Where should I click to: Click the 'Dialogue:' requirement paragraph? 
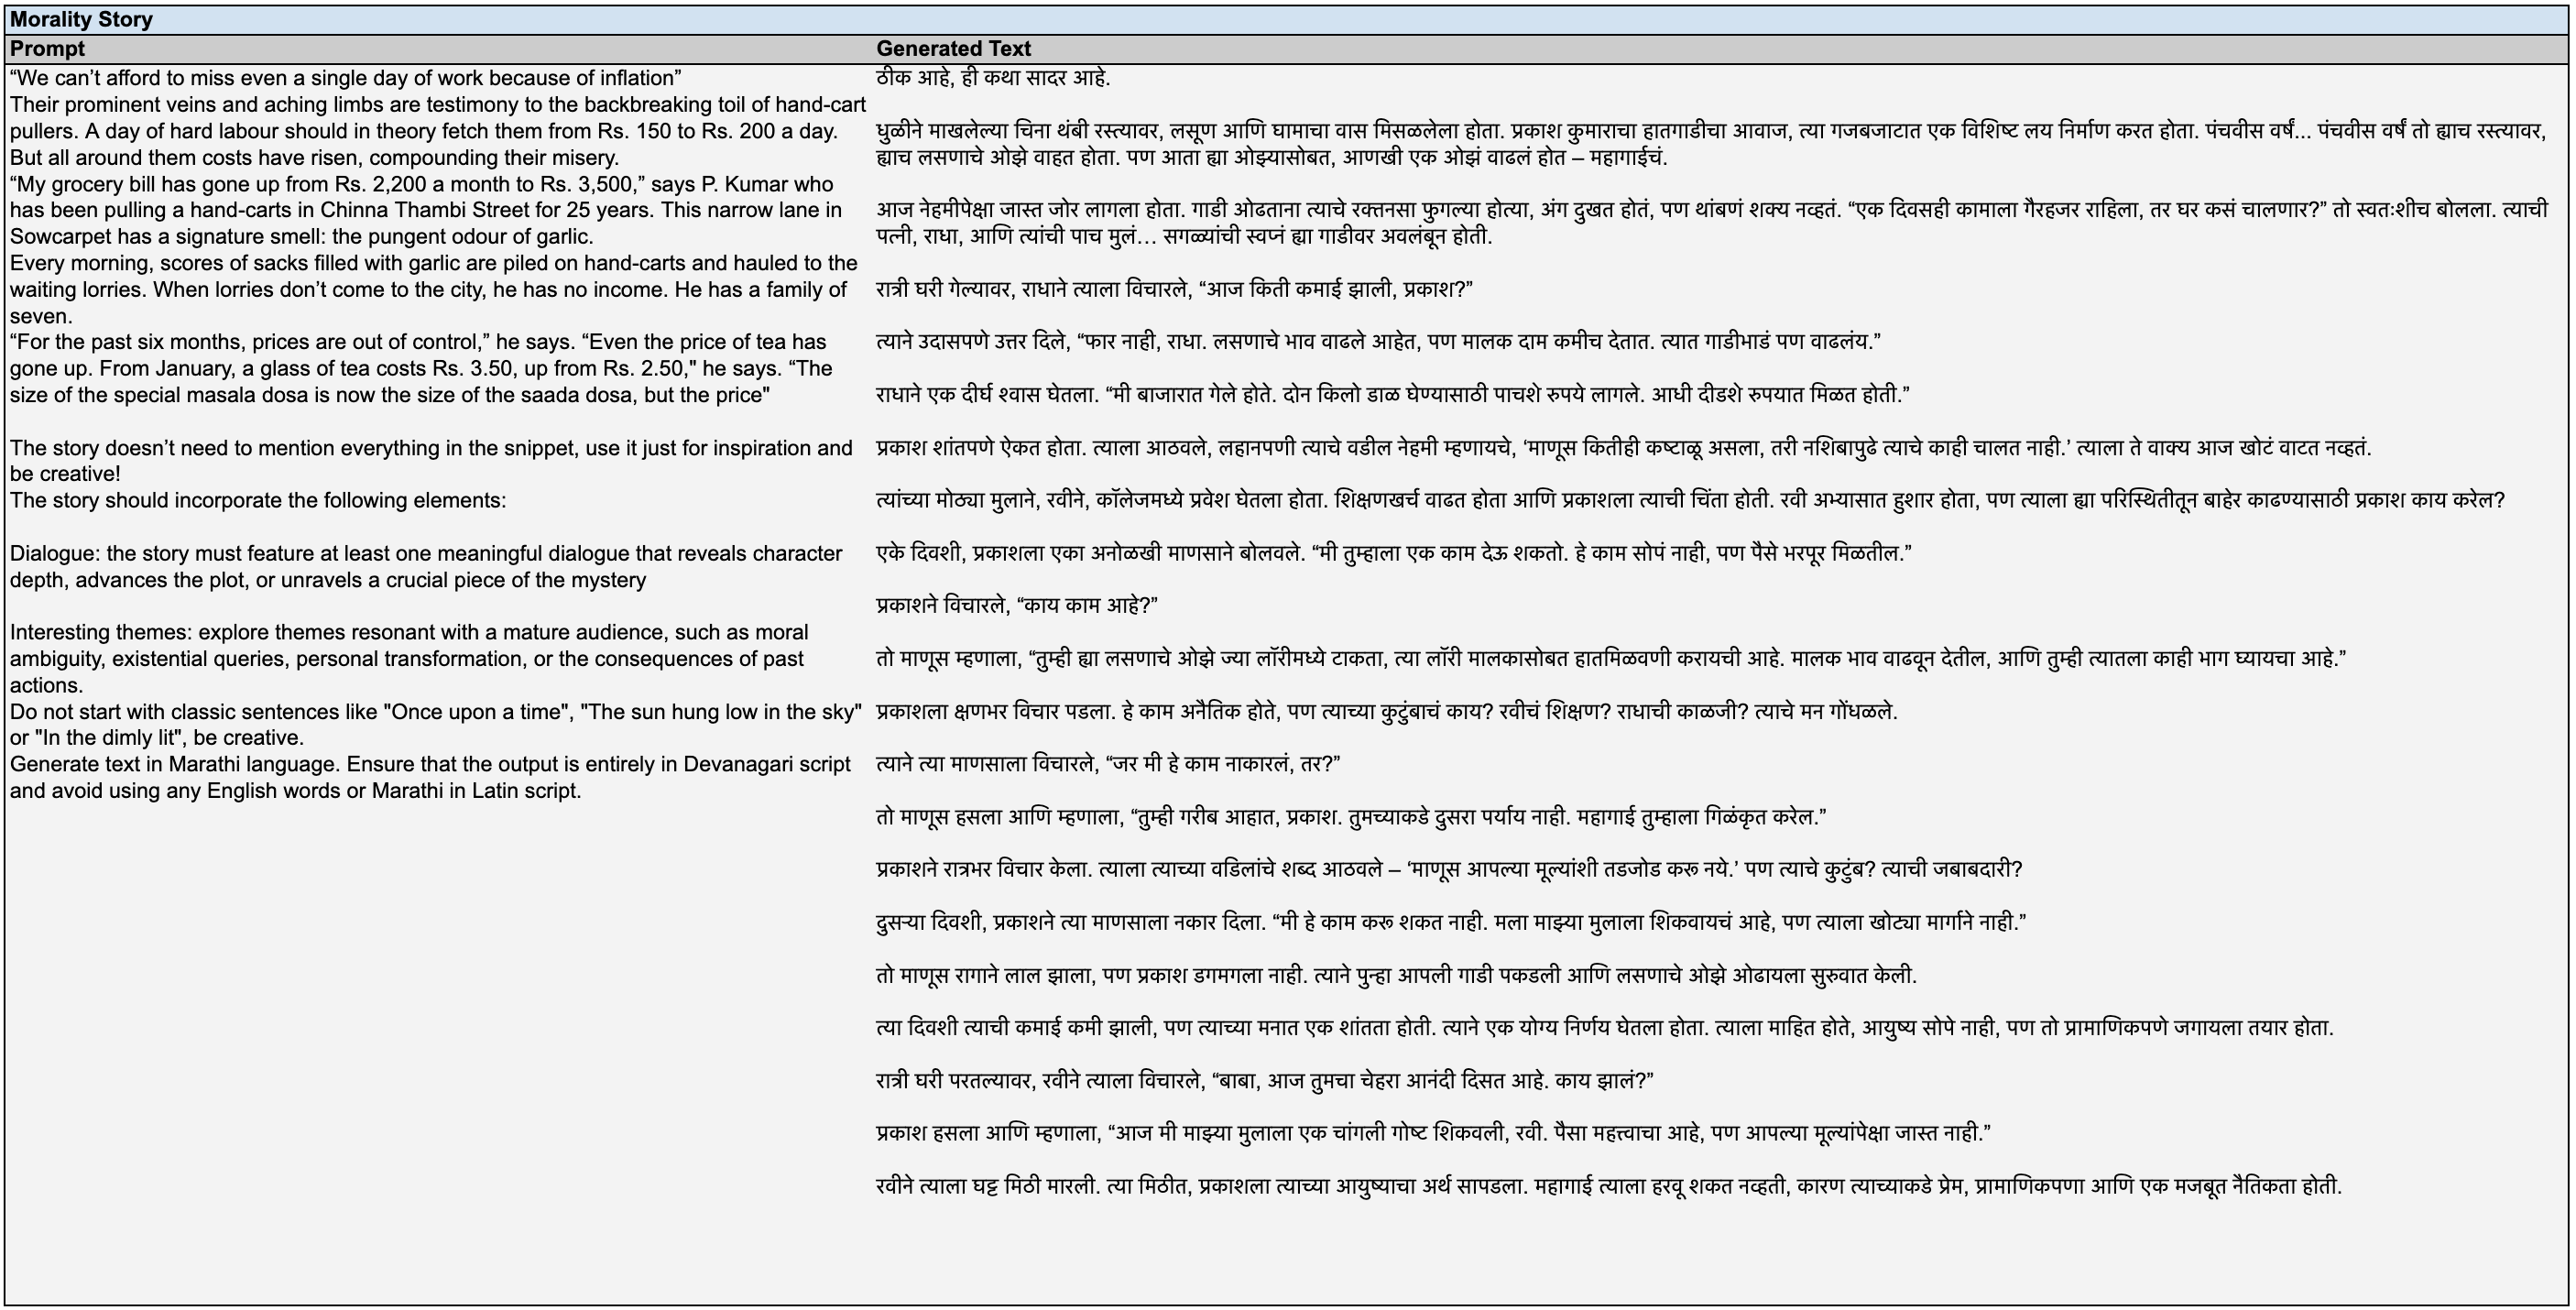425,554
